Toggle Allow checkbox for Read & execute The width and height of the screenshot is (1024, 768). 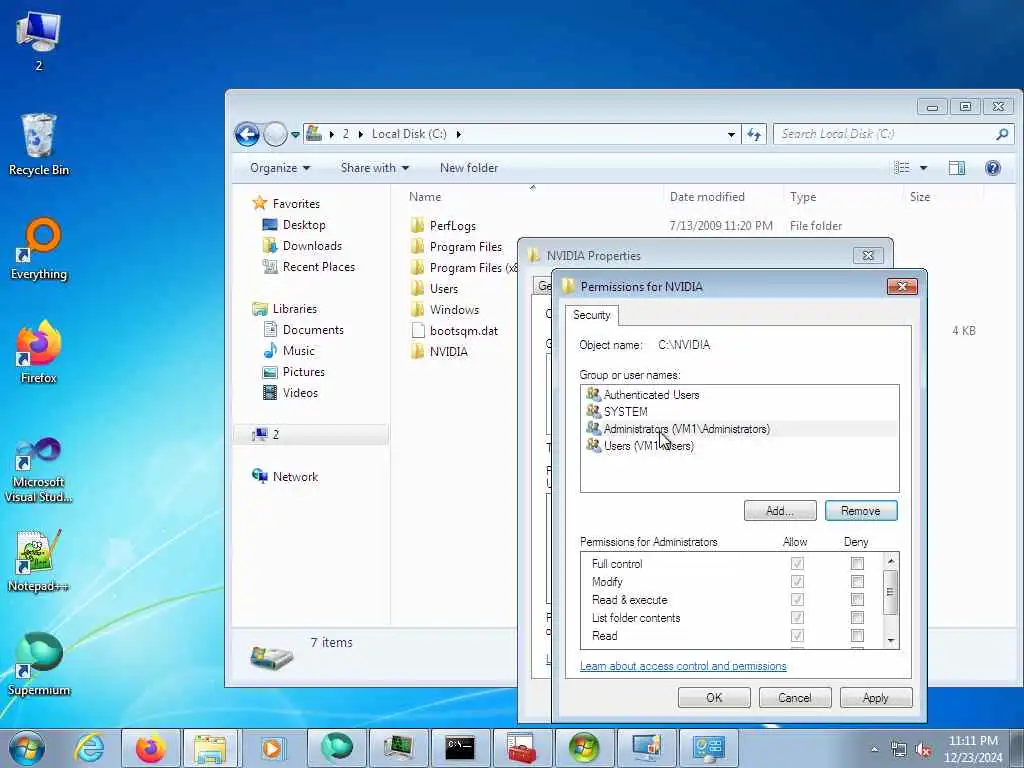click(797, 600)
